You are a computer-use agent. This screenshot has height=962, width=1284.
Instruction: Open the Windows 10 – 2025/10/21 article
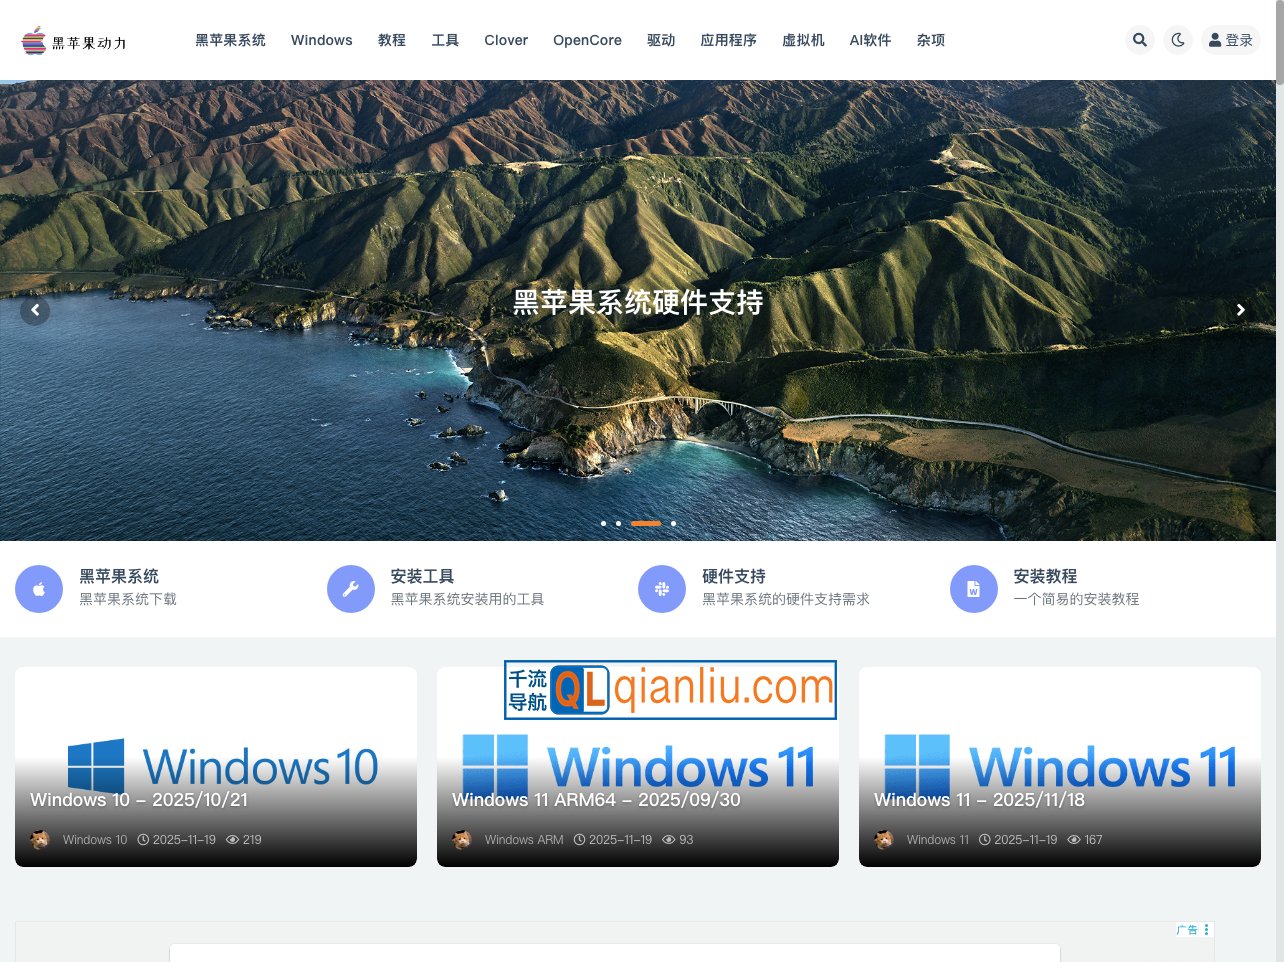tap(139, 800)
